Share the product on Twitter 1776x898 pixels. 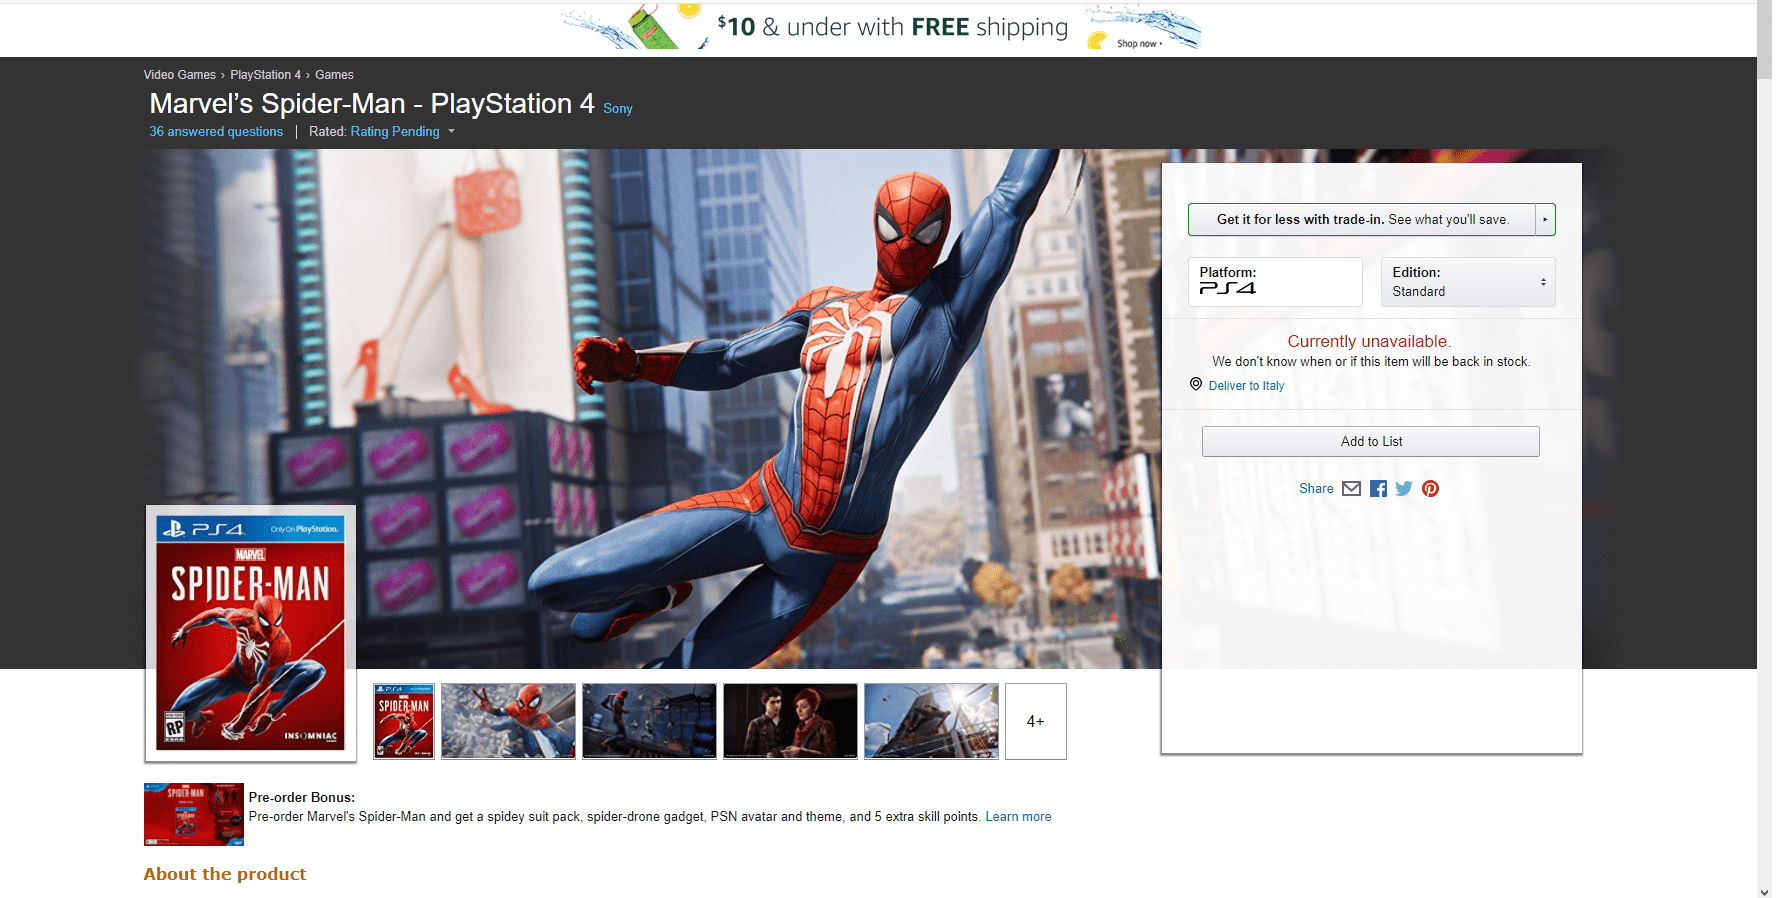tap(1404, 489)
